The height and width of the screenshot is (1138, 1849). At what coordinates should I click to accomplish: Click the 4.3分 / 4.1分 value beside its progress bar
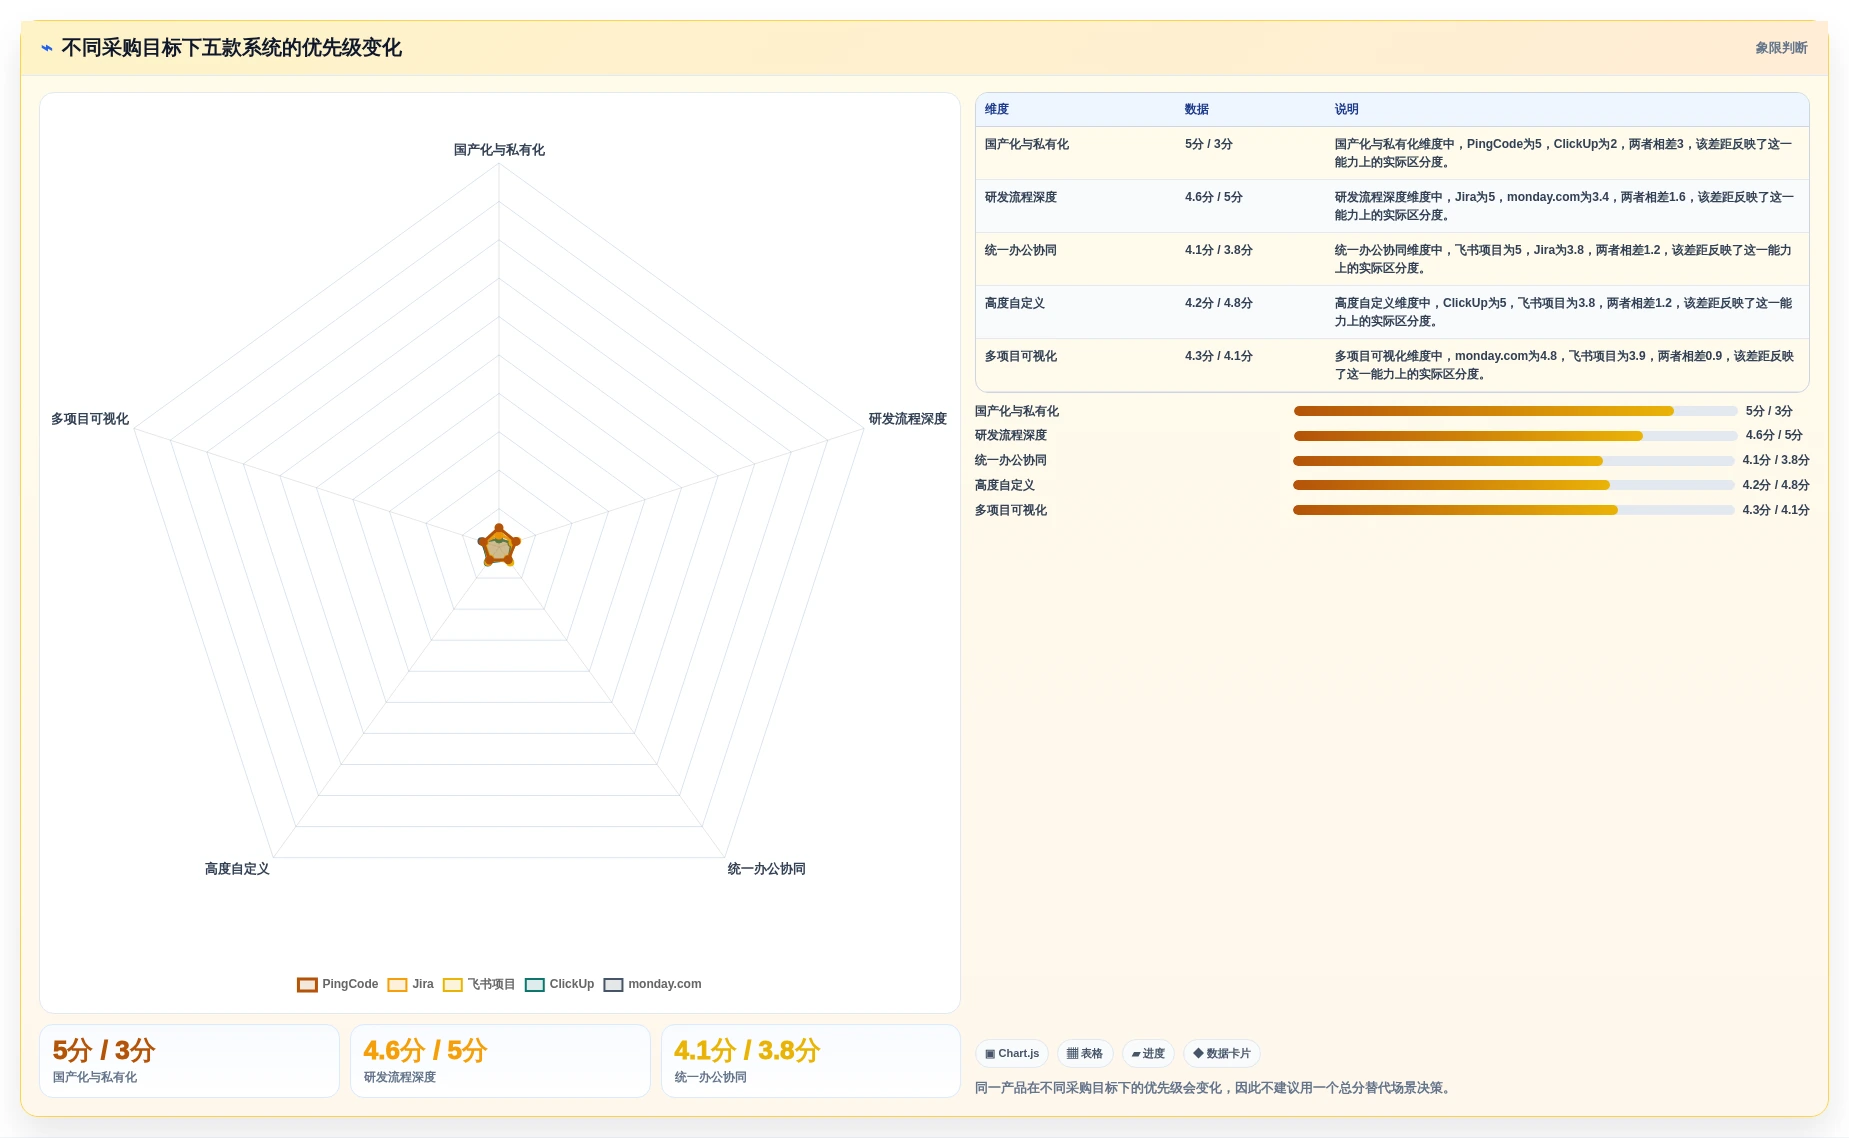[x=1776, y=510]
